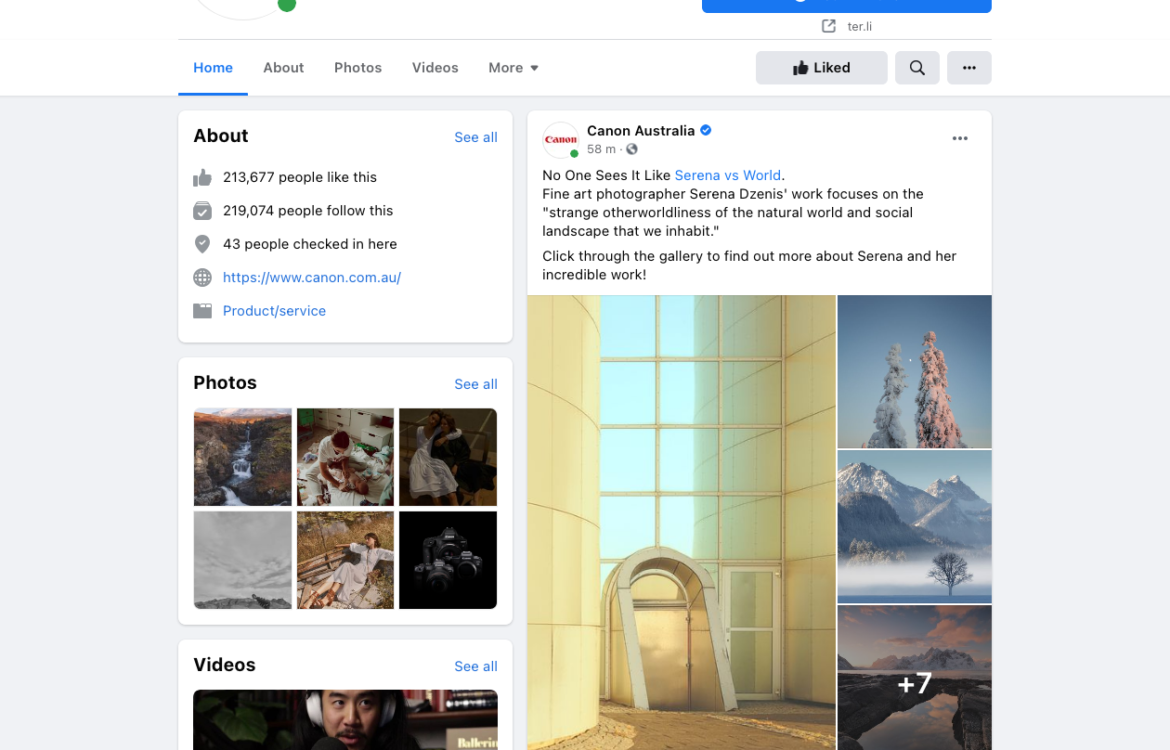Click the Serena vs World link
The width and height of the screenshot is (1170, 750).
pos(728,176)
